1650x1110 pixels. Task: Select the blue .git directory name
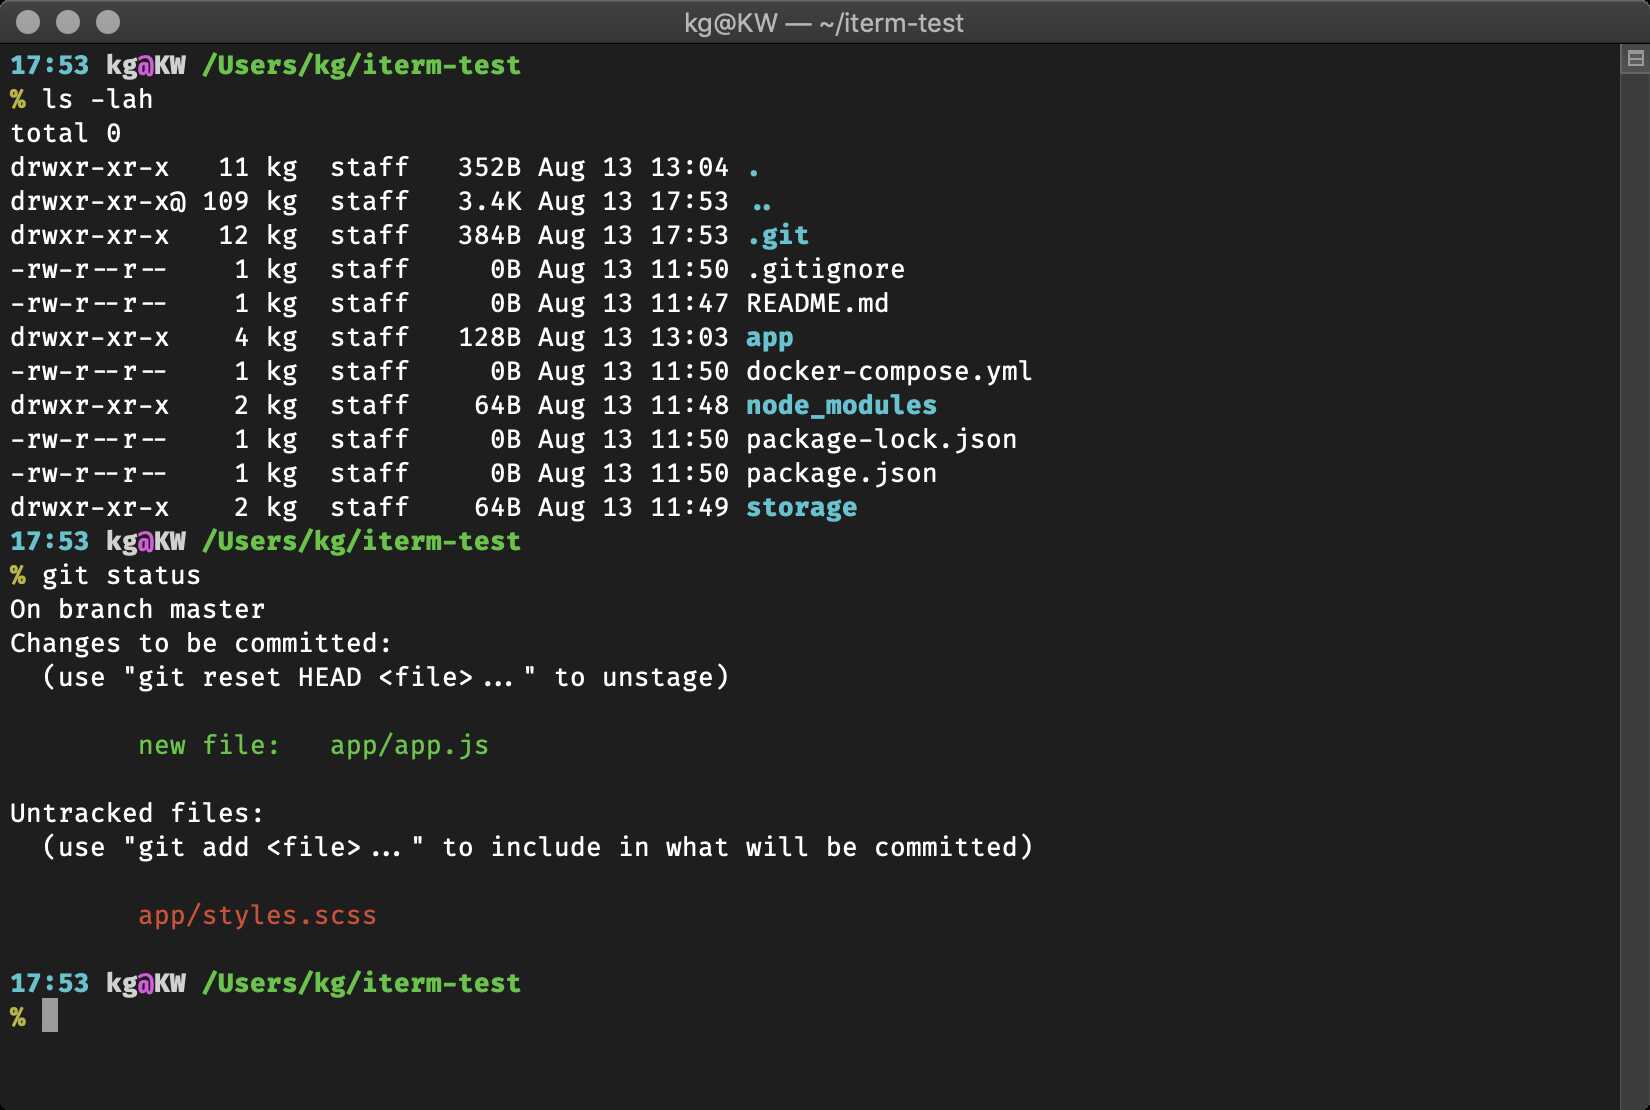779,235
